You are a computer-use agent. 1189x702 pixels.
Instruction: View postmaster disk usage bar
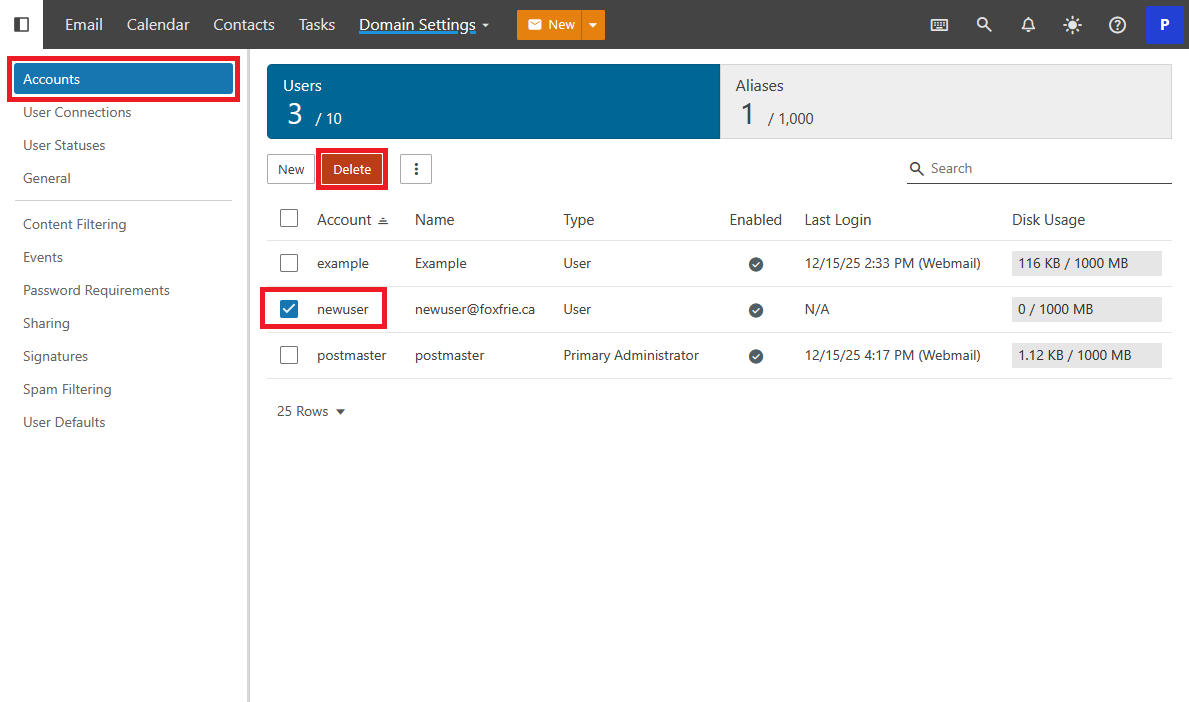(1086, 355)
